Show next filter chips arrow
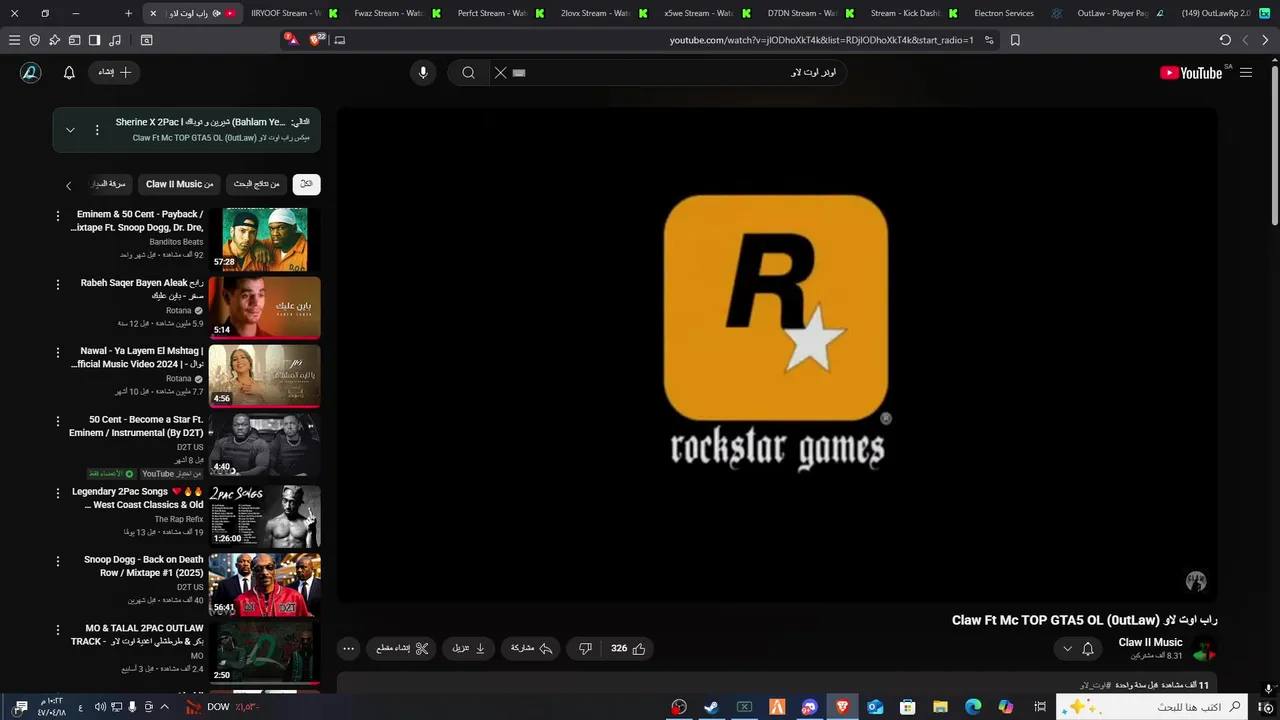The height and width of the screenshot is (720, 1280). click(x=68, y=185)
